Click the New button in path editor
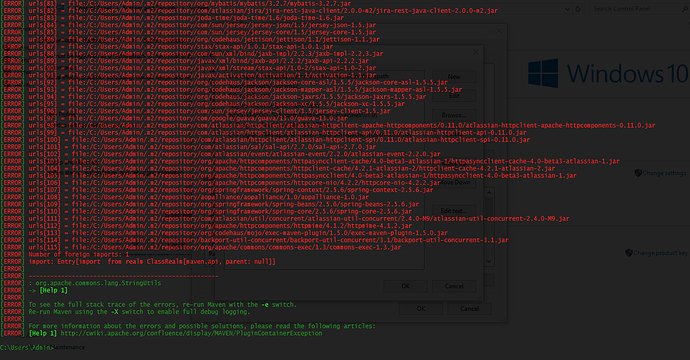 pos(454,77)
